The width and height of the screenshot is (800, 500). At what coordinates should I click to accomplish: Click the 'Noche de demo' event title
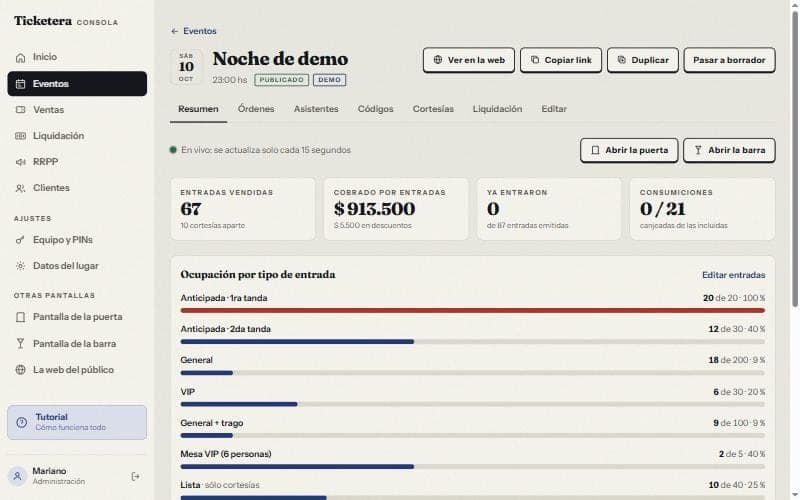[x=280, y=59]
